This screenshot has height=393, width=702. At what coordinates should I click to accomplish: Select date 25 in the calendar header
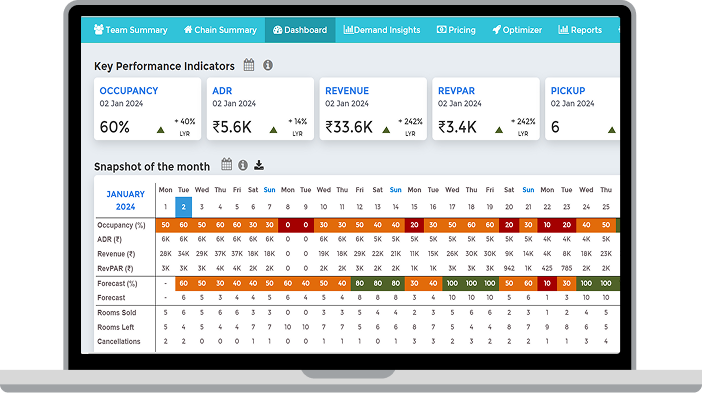(606, 207)
